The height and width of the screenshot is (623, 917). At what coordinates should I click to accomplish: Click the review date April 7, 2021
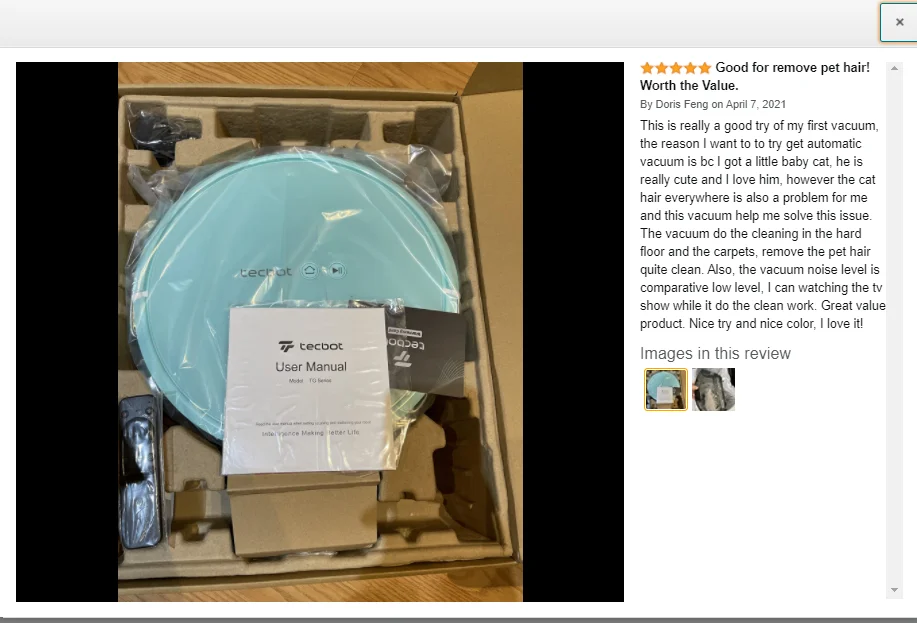tap(756, 104)
